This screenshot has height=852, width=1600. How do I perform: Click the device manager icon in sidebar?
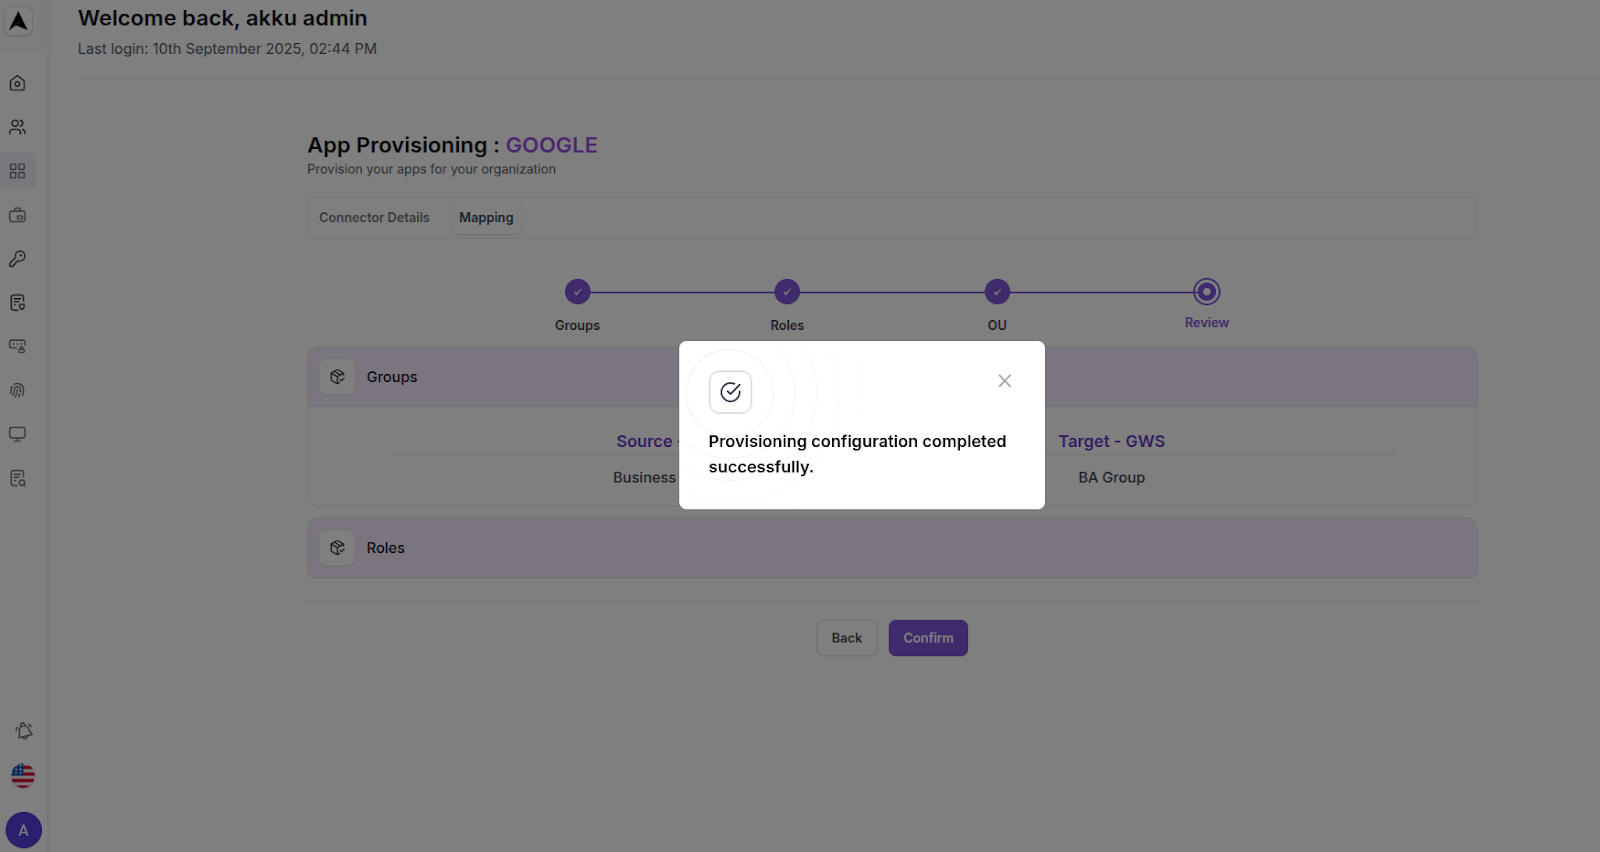click(17, 346)
